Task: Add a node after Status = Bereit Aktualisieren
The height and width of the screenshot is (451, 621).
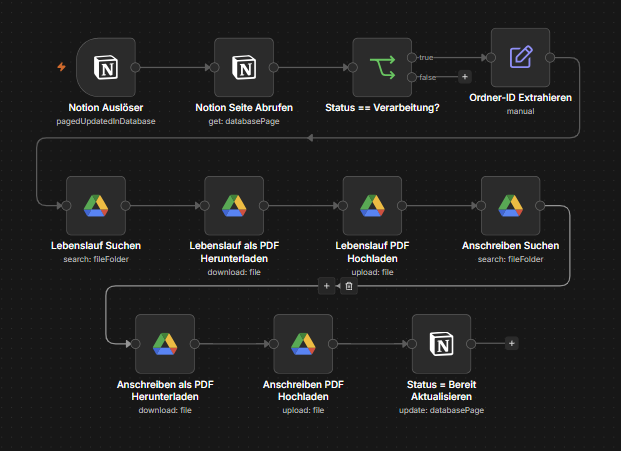Action: click(512, 343)
